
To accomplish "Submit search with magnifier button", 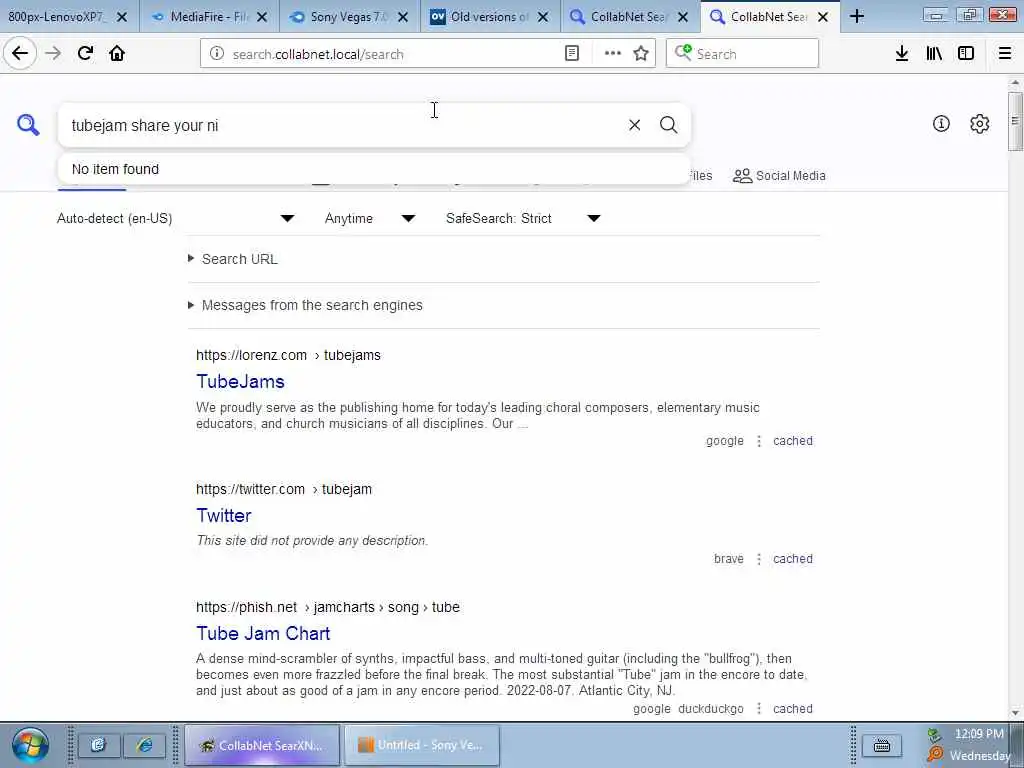I will (668, 125).
